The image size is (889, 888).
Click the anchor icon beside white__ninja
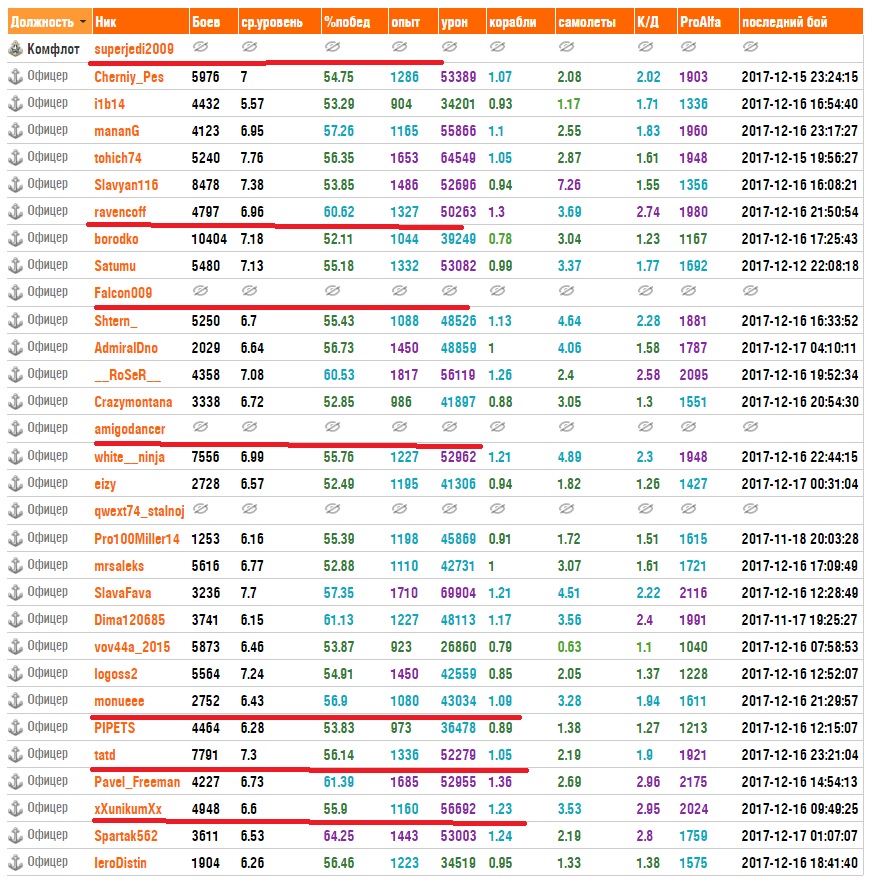click(15, 456)
